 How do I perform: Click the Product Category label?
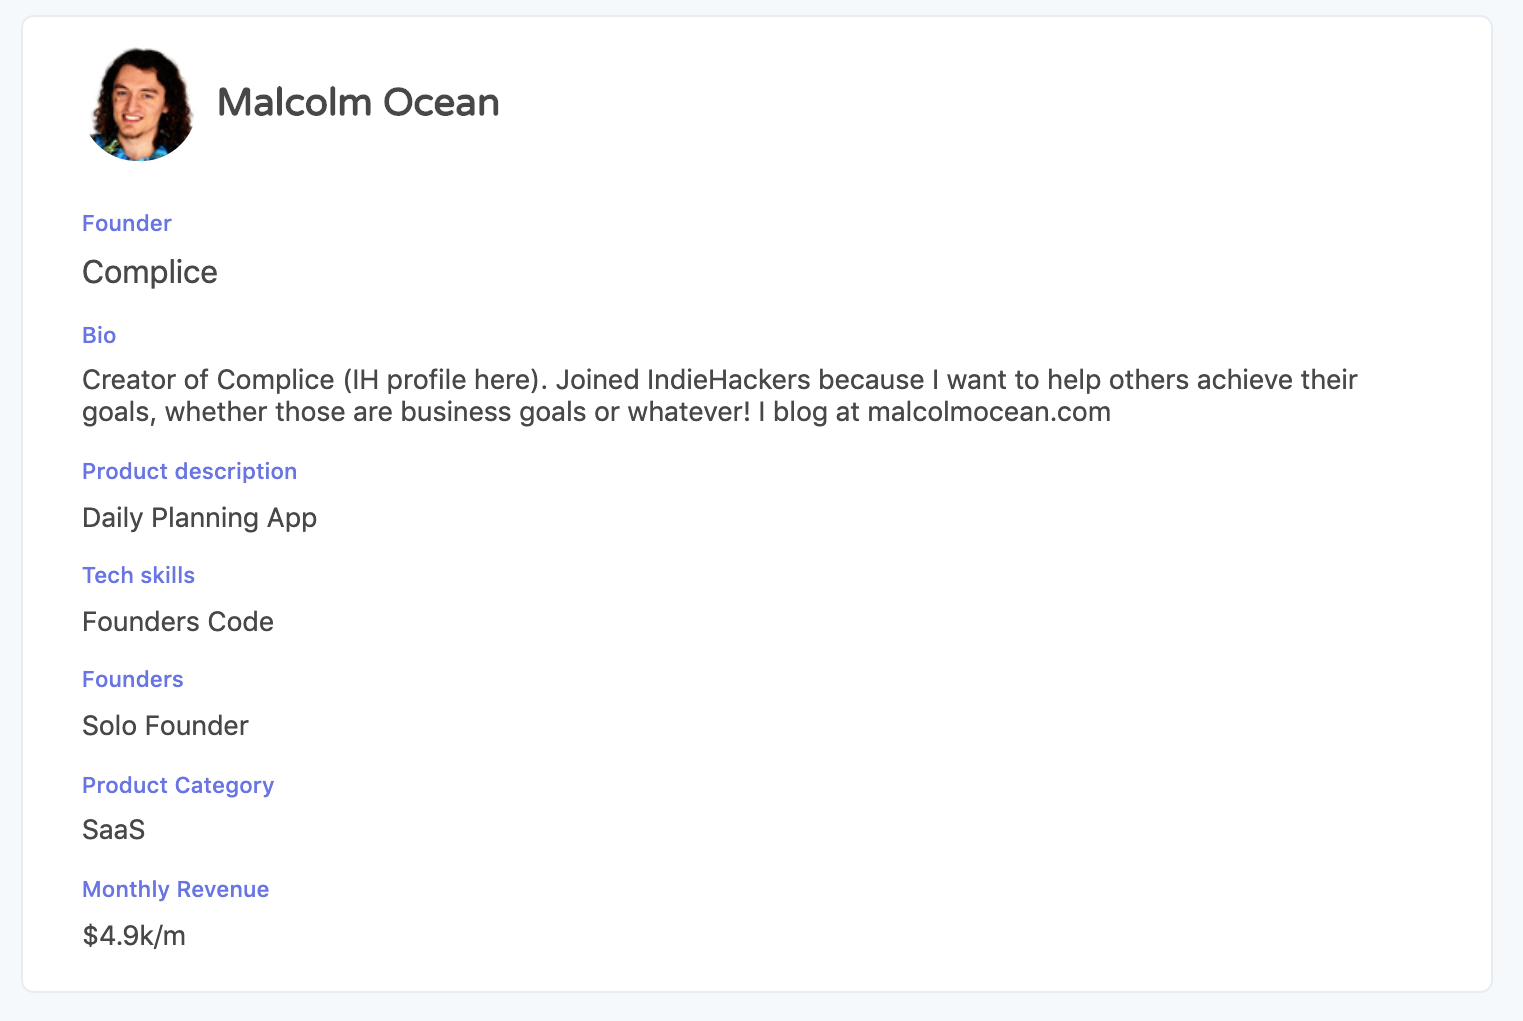click(x=178, y=785)
